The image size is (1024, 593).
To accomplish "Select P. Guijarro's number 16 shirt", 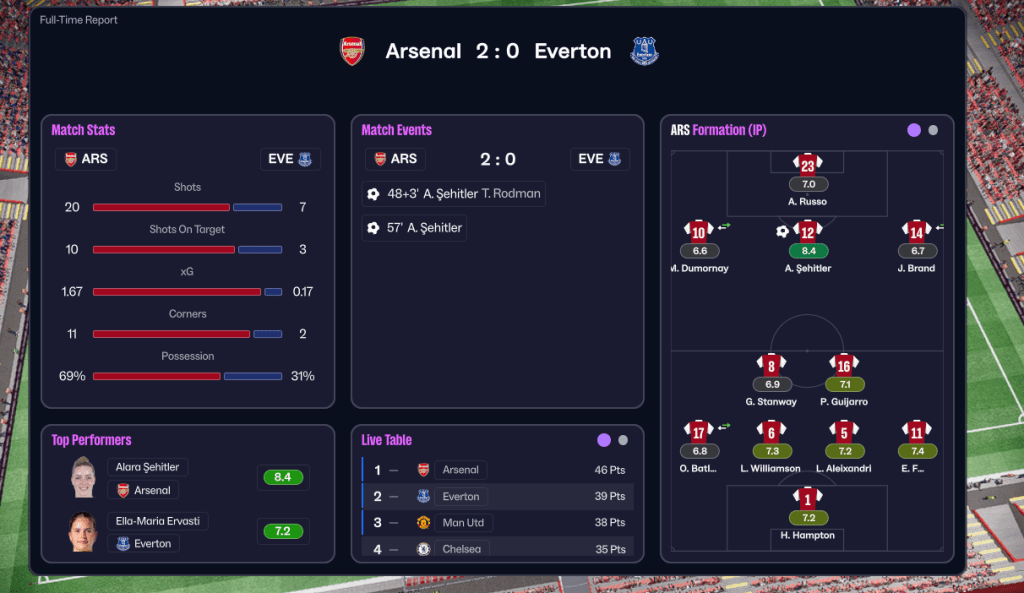I will tap(845, 365).
